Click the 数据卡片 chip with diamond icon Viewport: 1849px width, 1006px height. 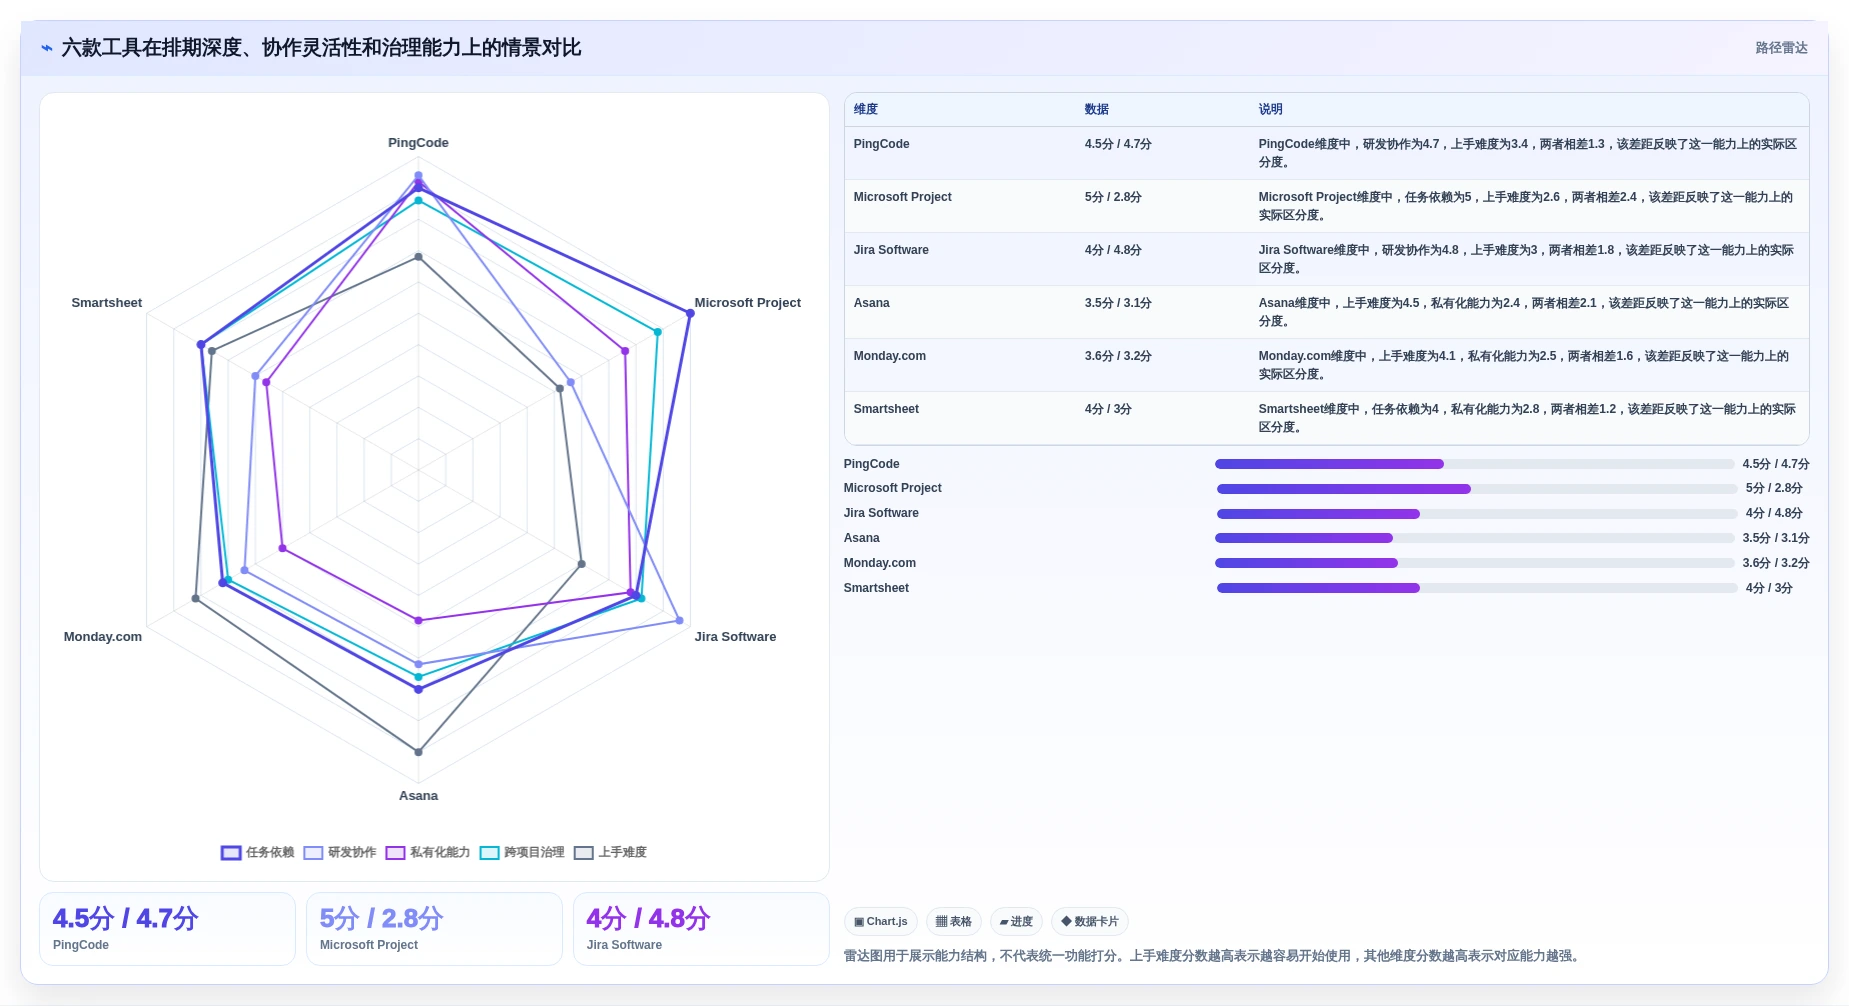pos(1090,922)
